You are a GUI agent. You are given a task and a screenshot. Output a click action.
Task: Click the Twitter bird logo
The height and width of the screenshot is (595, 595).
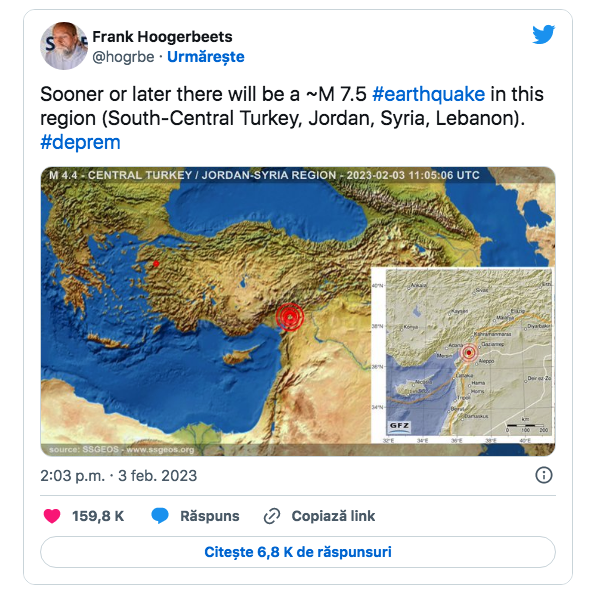tap(543, 35)
